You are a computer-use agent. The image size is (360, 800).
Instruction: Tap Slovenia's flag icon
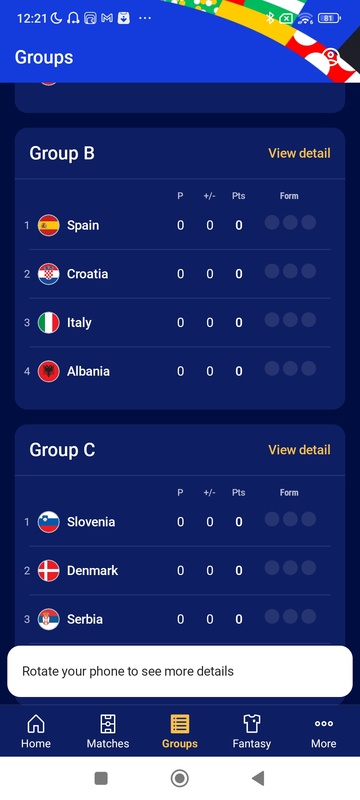click(x=48, y=522)
